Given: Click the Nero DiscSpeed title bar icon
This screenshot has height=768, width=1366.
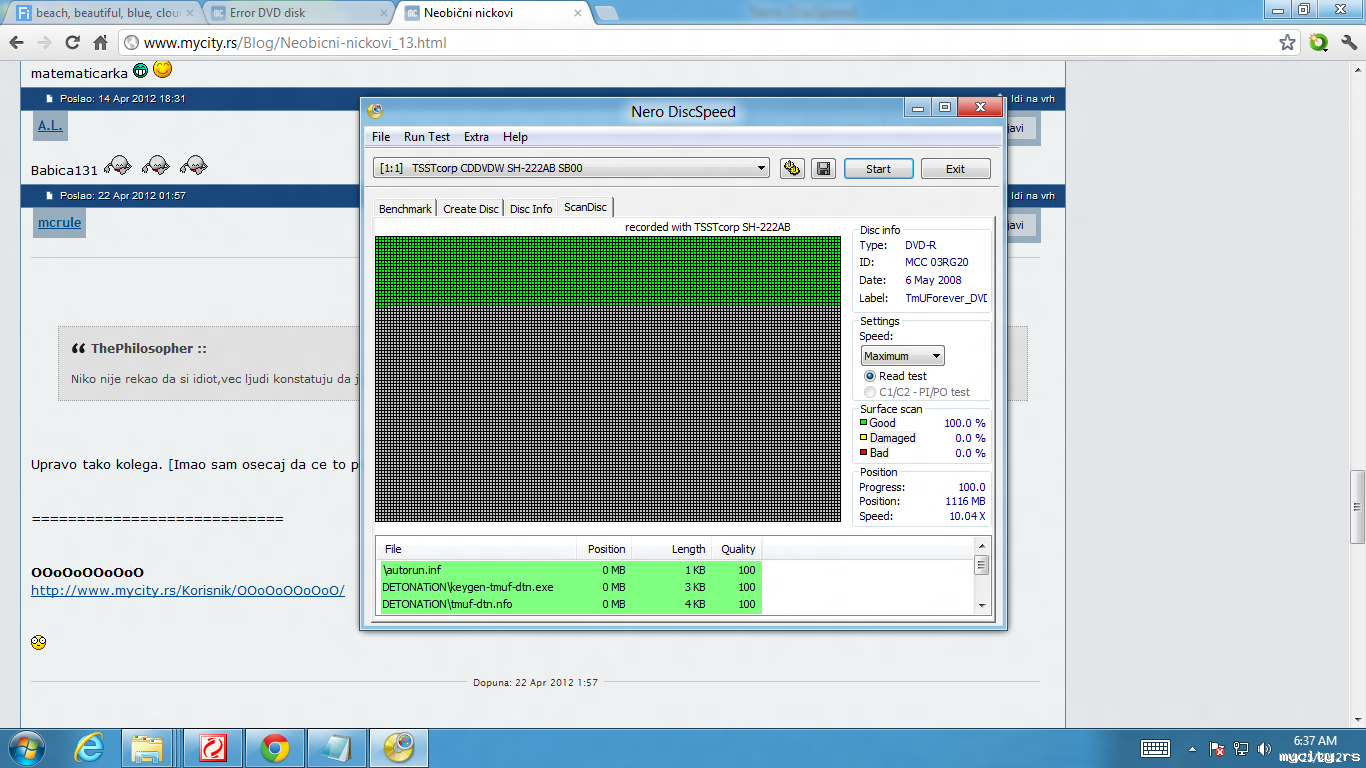Looking at the screenshot, I should [x=375, y=111].
